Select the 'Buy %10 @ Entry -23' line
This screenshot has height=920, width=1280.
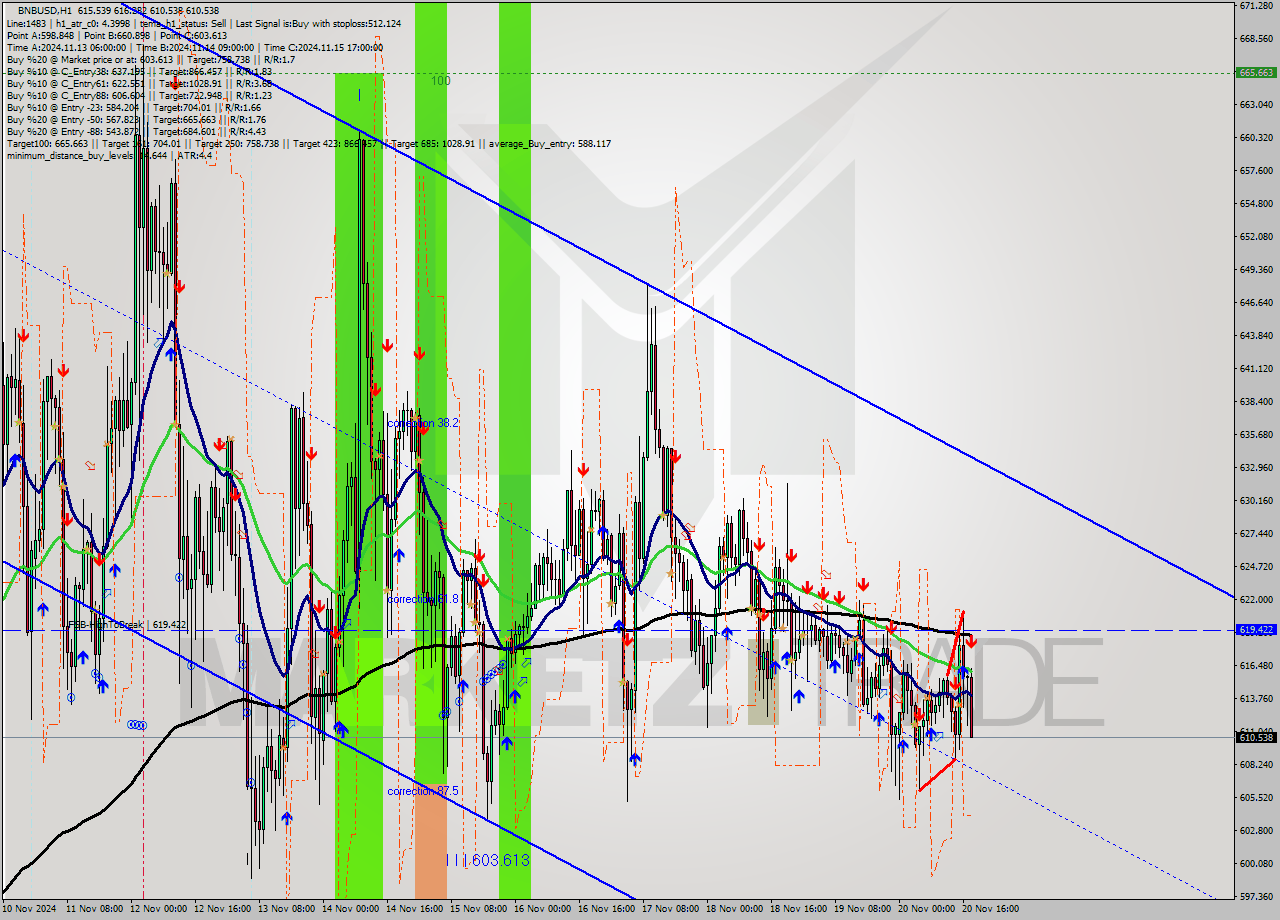pyautogui.click(x=134, y=107)
